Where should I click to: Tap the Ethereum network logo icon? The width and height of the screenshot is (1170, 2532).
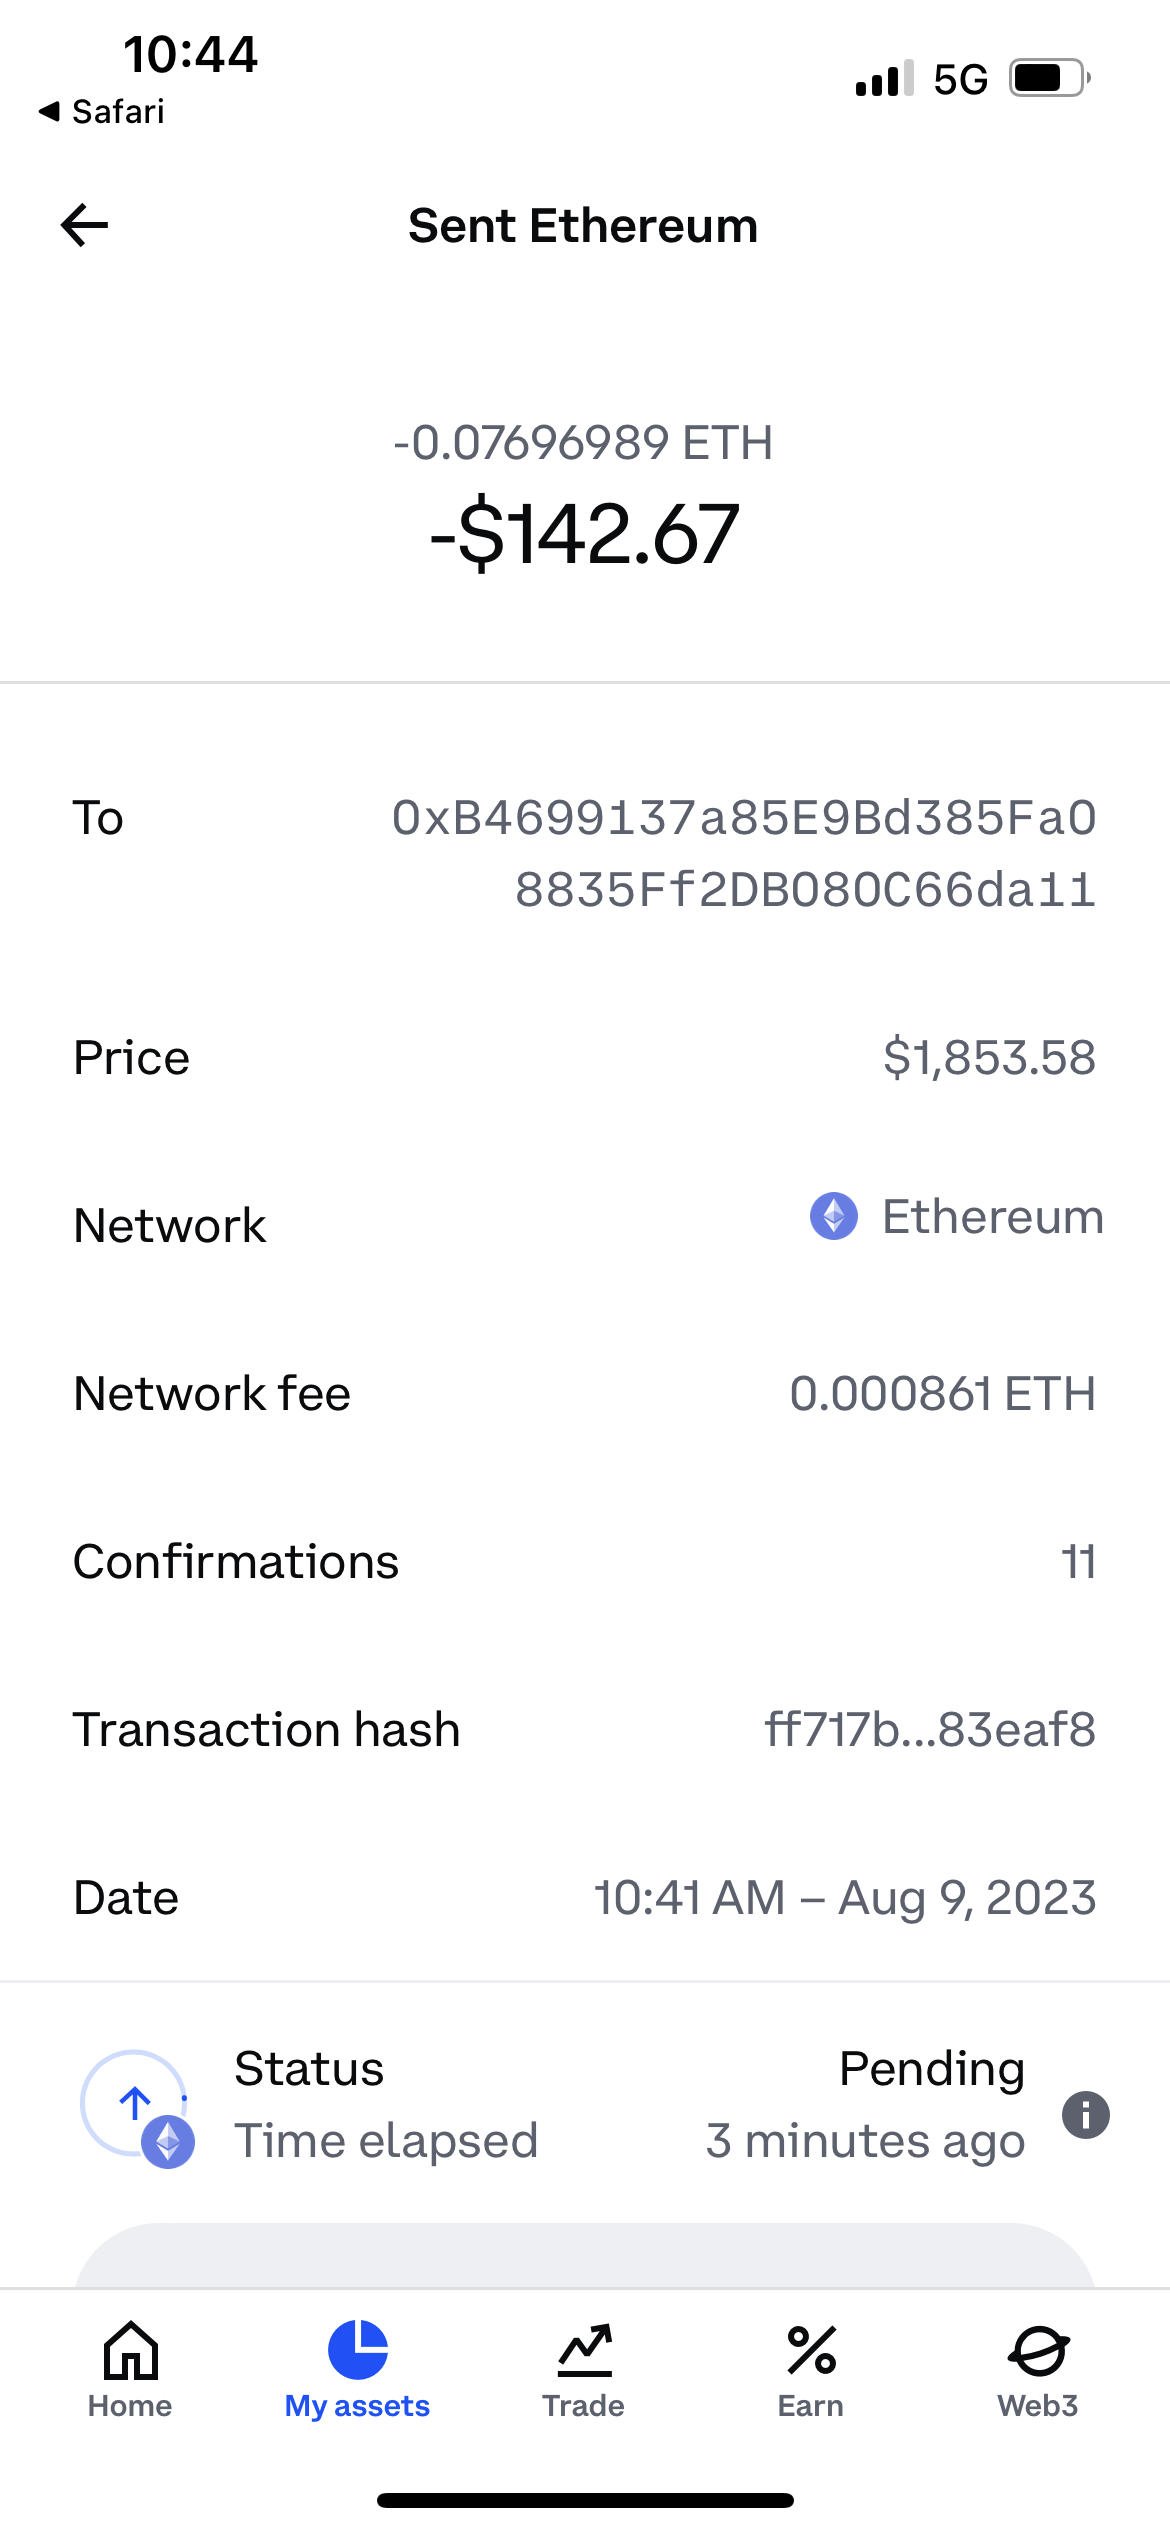tap(833, 1217)
